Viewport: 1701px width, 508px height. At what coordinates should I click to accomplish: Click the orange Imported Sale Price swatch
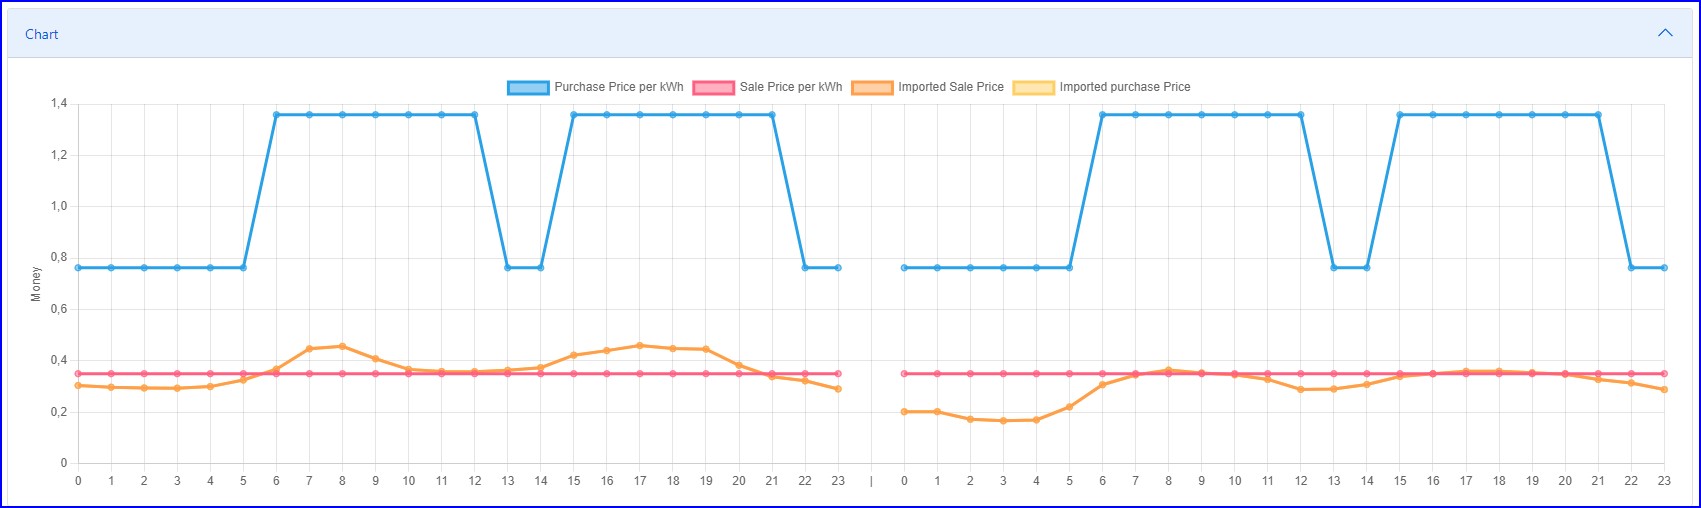872,88
